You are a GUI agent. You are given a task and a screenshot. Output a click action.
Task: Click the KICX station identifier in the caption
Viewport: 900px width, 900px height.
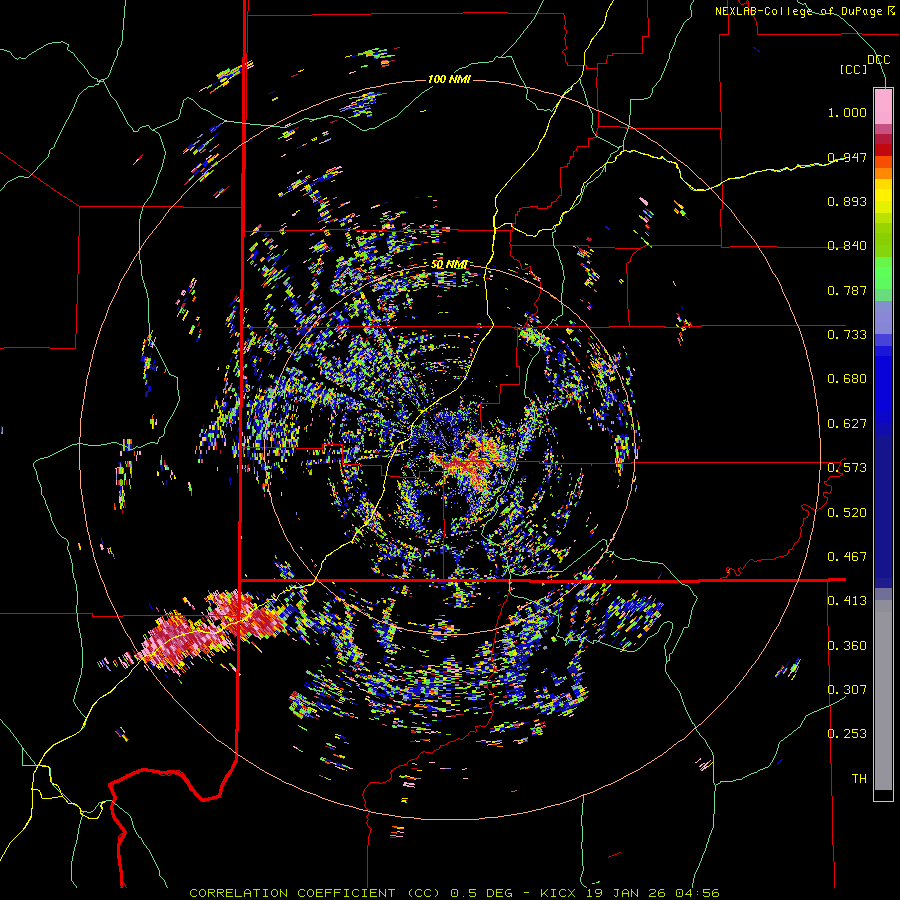(557, 893)
